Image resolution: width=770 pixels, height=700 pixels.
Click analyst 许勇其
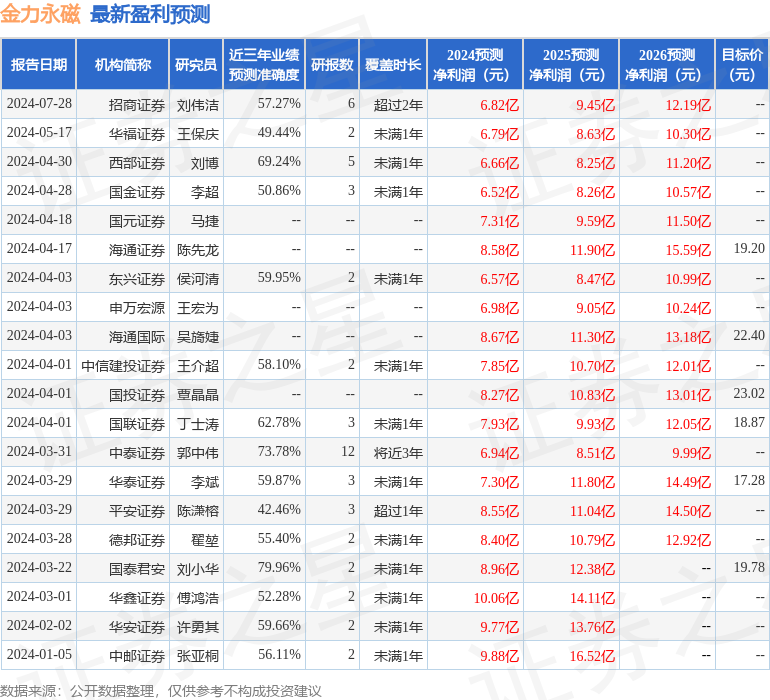[198, 627]
